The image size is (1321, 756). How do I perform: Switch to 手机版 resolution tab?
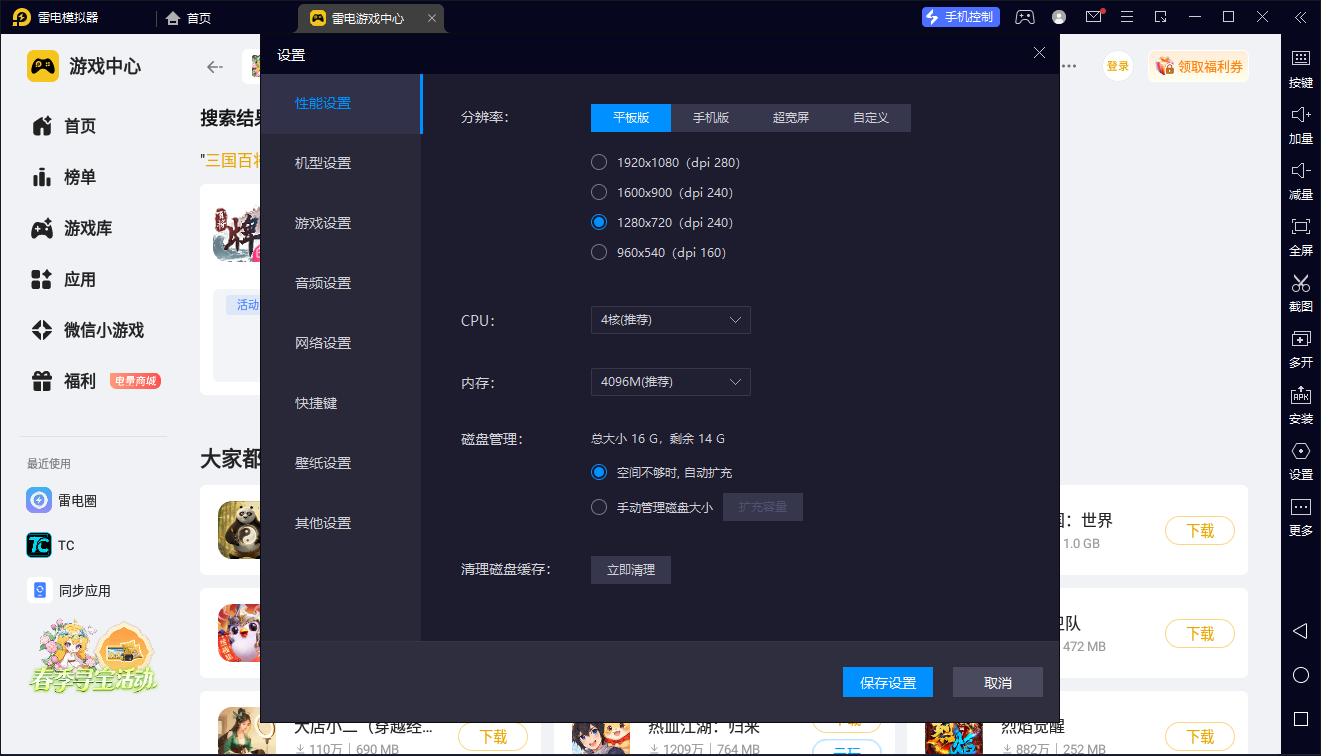(711, 118)
